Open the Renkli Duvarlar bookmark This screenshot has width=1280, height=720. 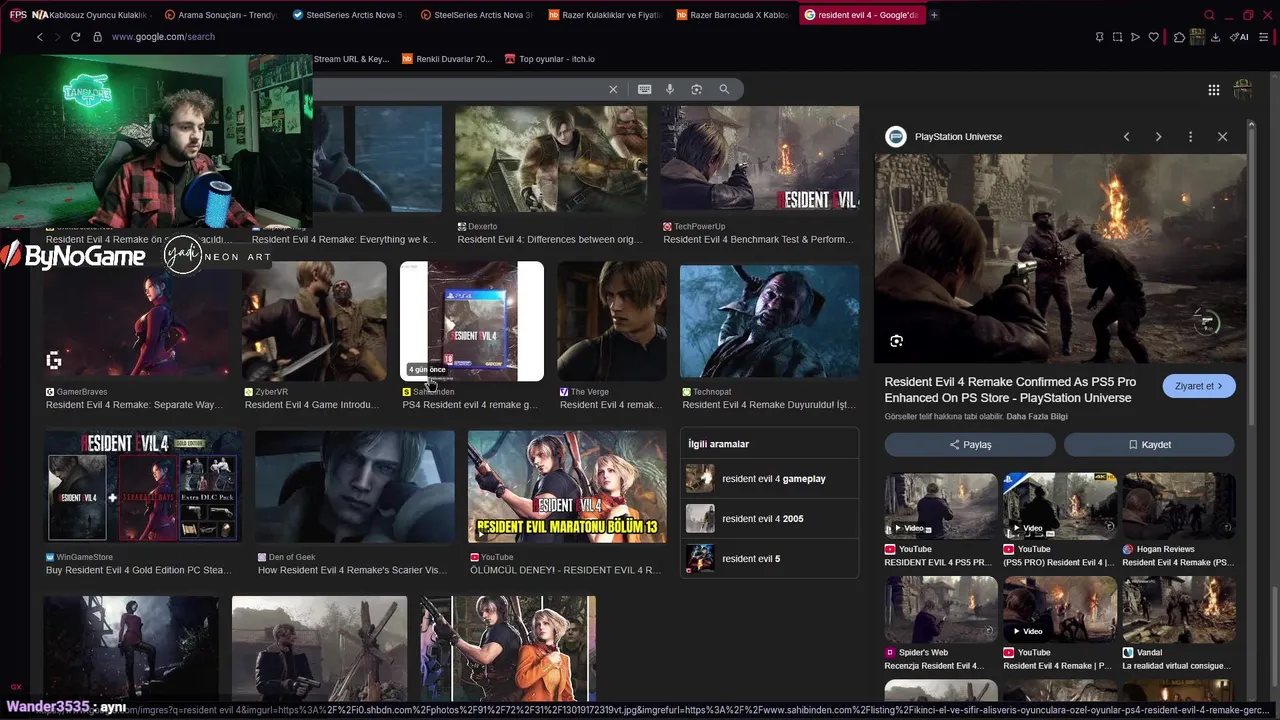point(447,59)
